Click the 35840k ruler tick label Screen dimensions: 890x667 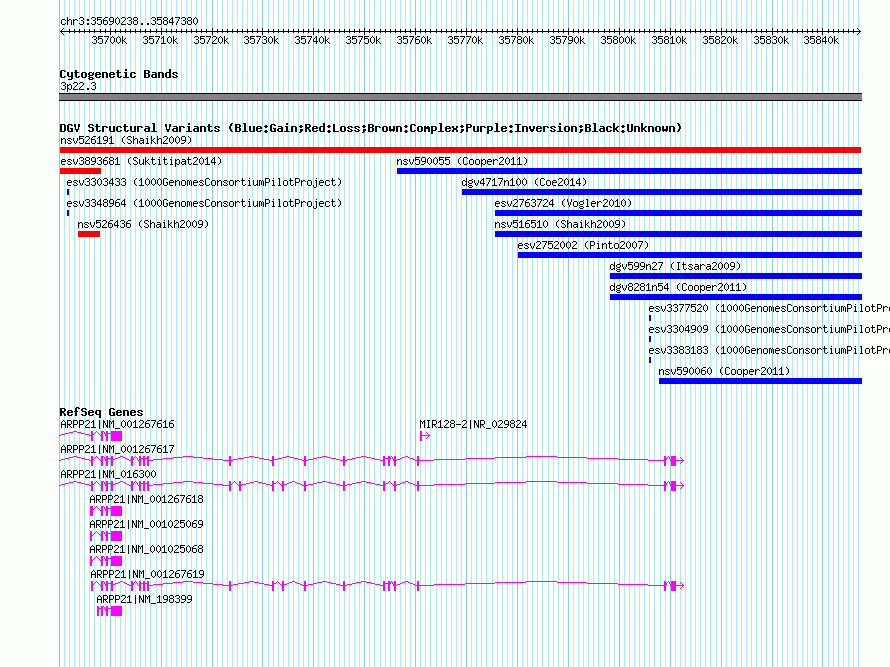pos(821,40)
